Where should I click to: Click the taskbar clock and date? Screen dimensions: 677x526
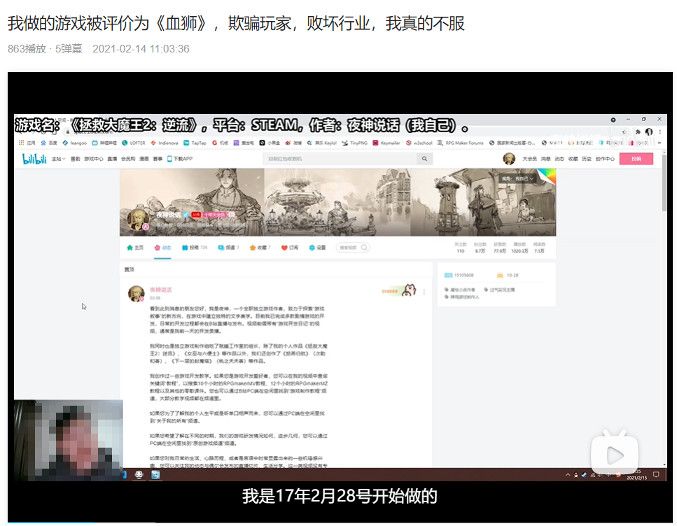[636, 475]
